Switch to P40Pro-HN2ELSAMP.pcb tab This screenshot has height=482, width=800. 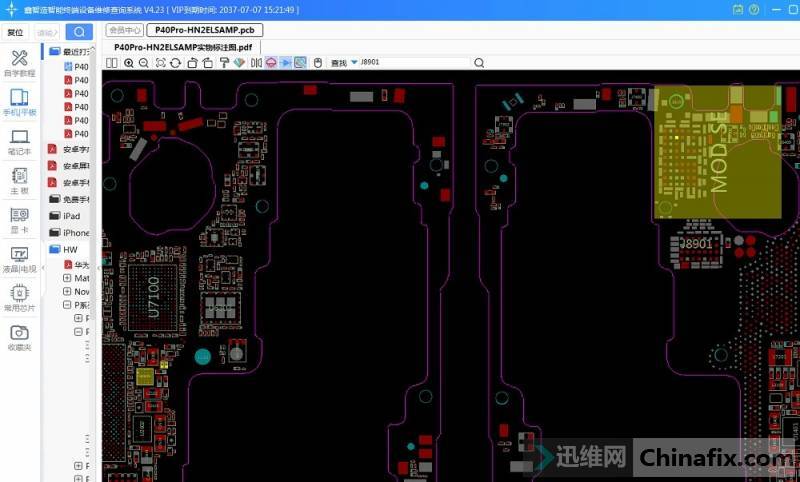click(197, 30)
